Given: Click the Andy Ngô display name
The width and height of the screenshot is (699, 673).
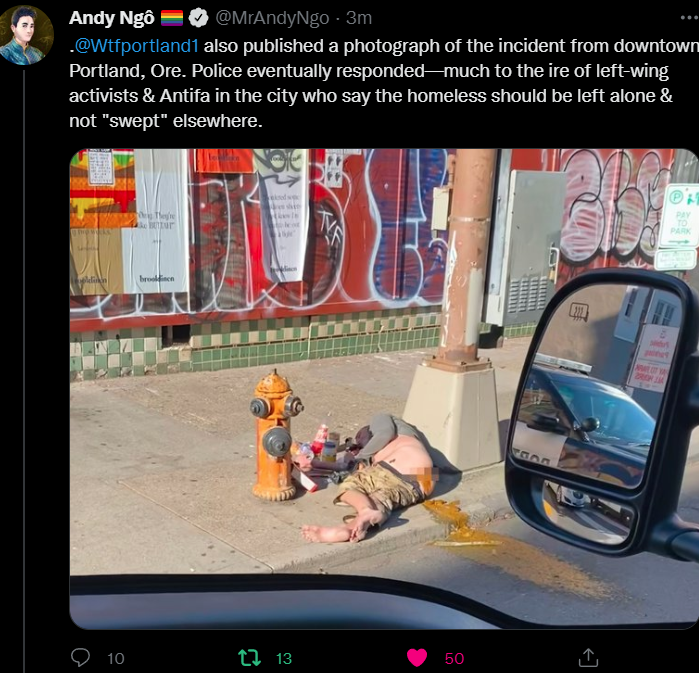Looking at the screenshot, I should point(111,18).
